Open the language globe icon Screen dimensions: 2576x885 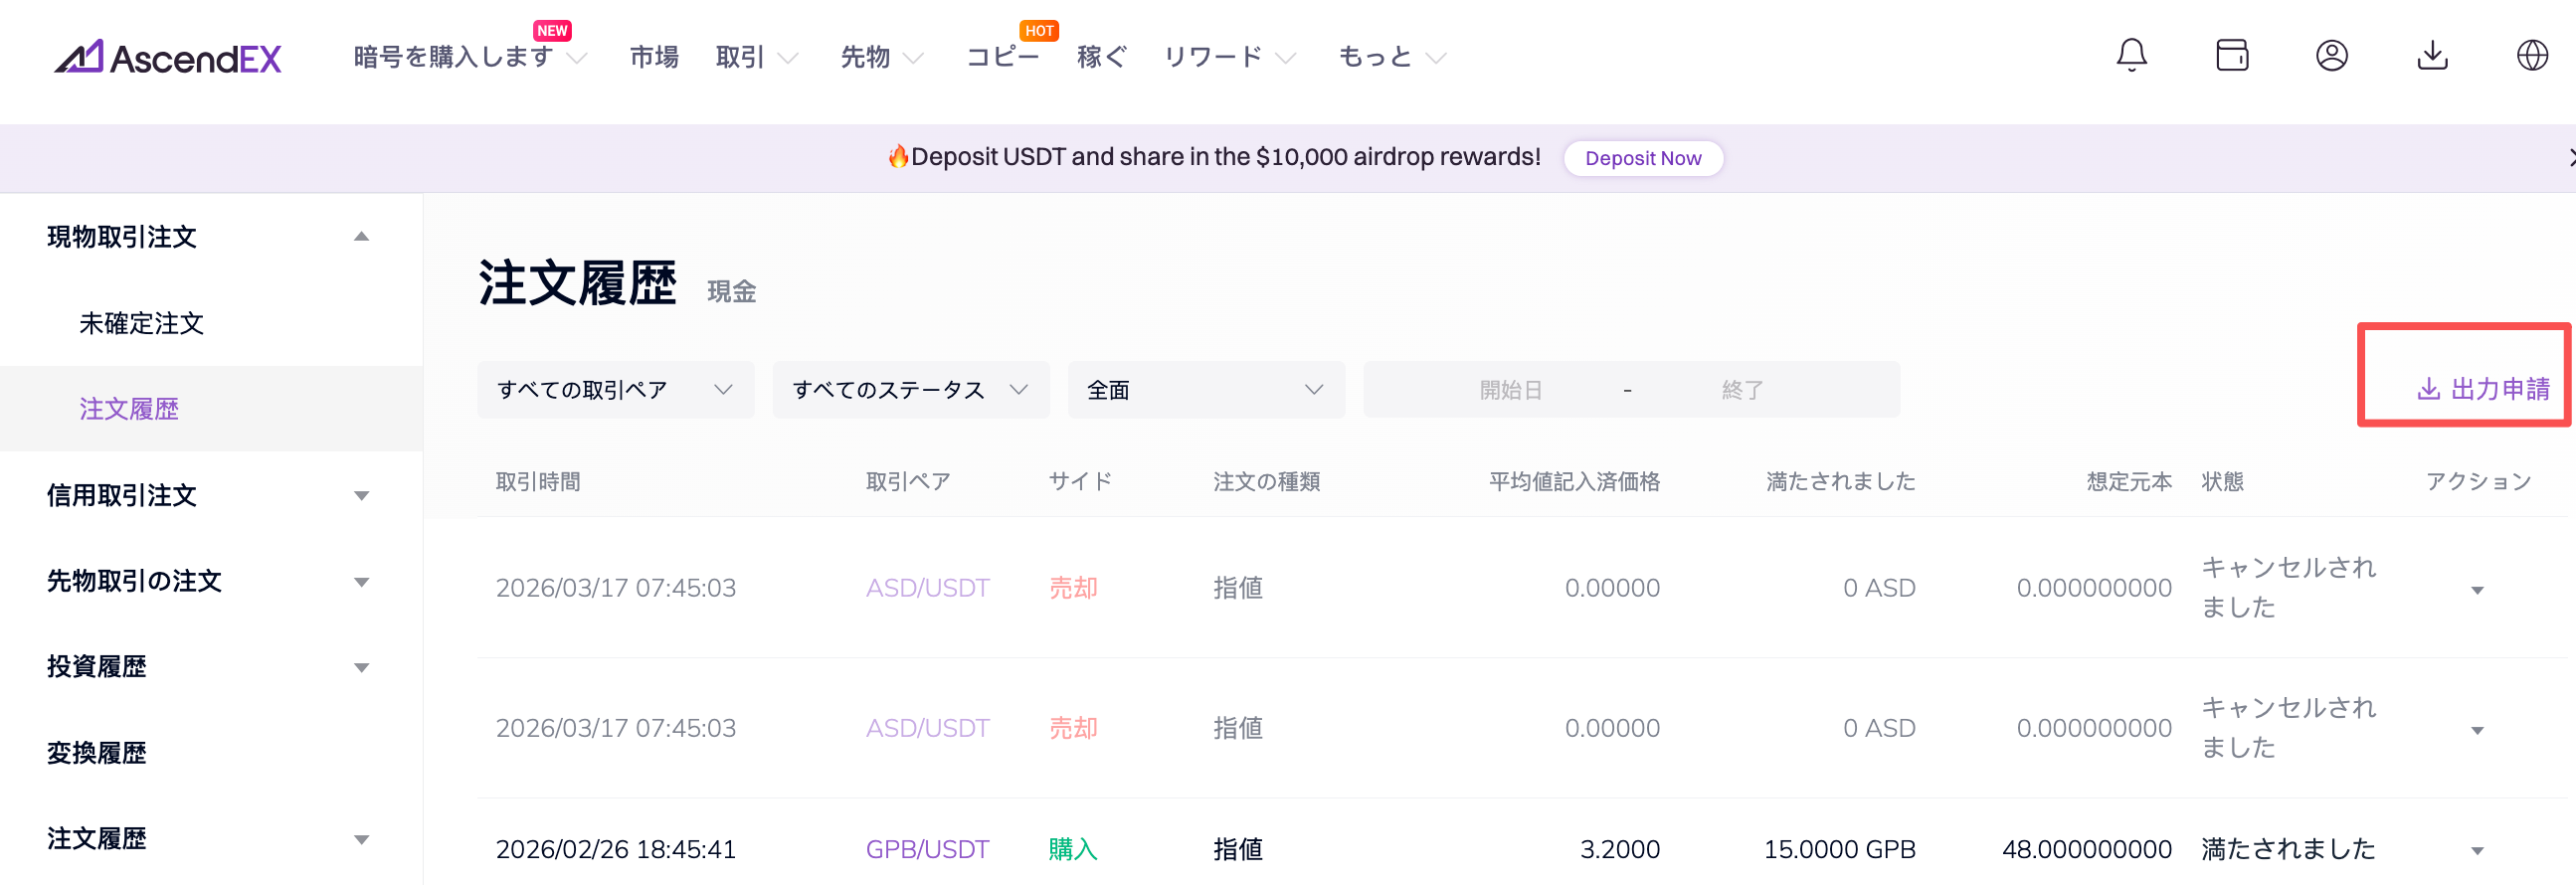pyautogui.click(x=2531, y=56)
